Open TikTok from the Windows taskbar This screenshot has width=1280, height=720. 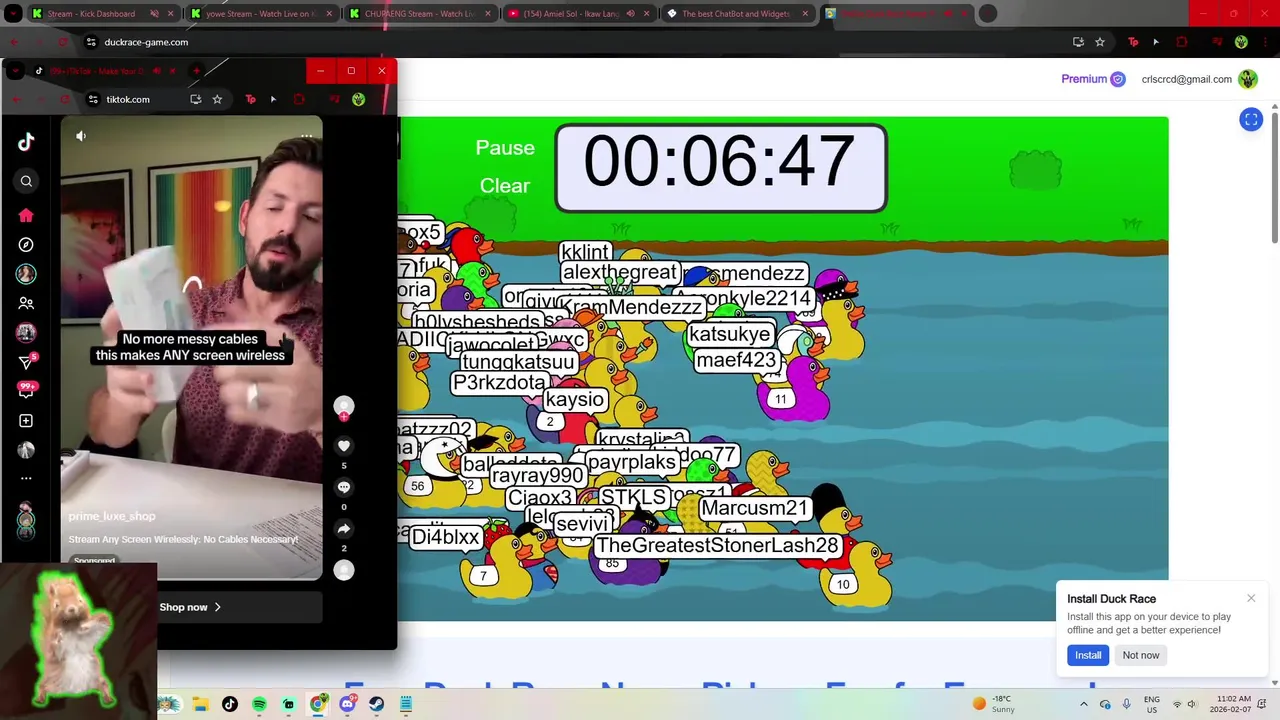tap(230, 704)
